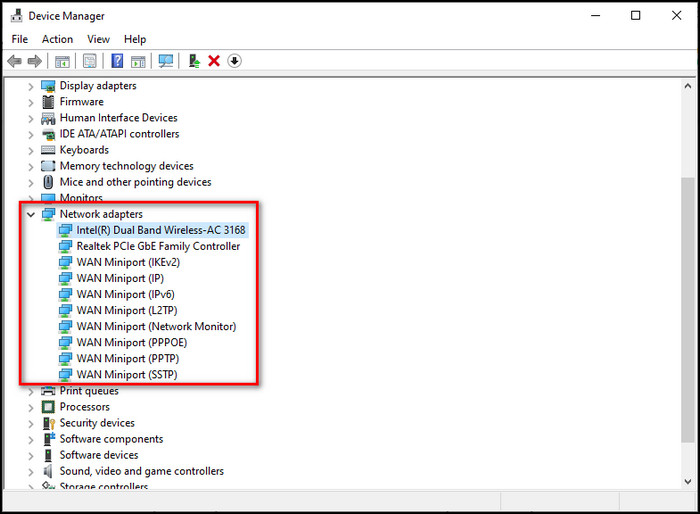700x514 pixels.
Task: Collapse the Network adapters node
Action: coord(30,215)
